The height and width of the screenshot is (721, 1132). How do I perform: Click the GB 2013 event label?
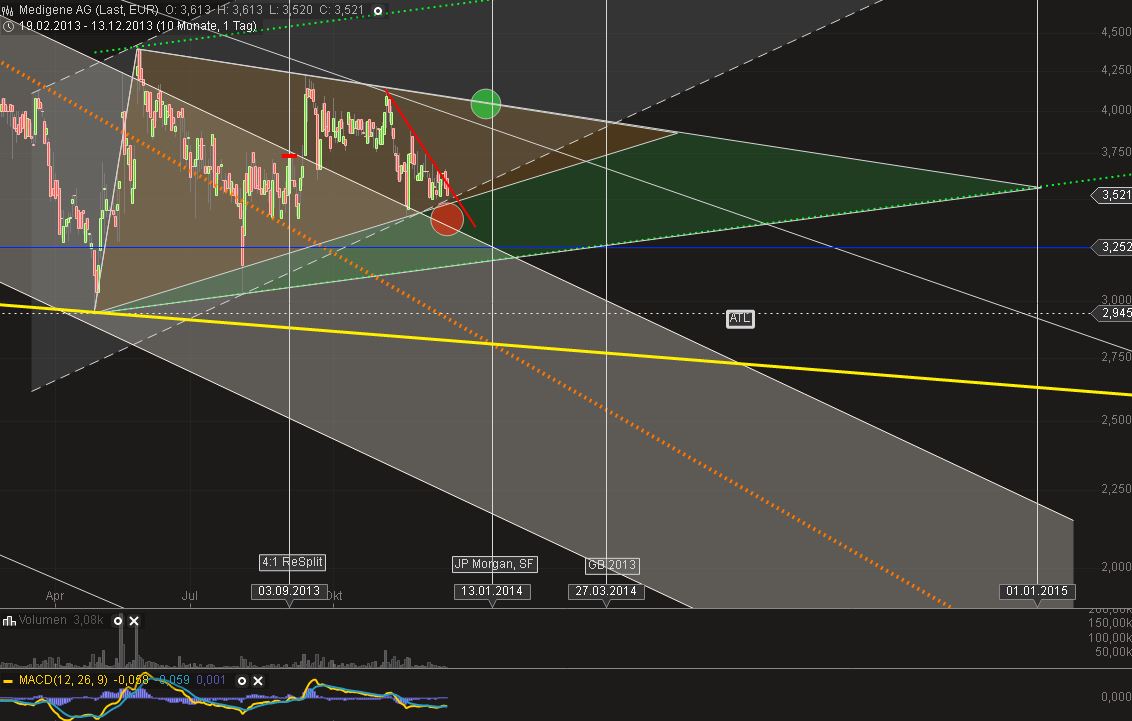(612, 565)
